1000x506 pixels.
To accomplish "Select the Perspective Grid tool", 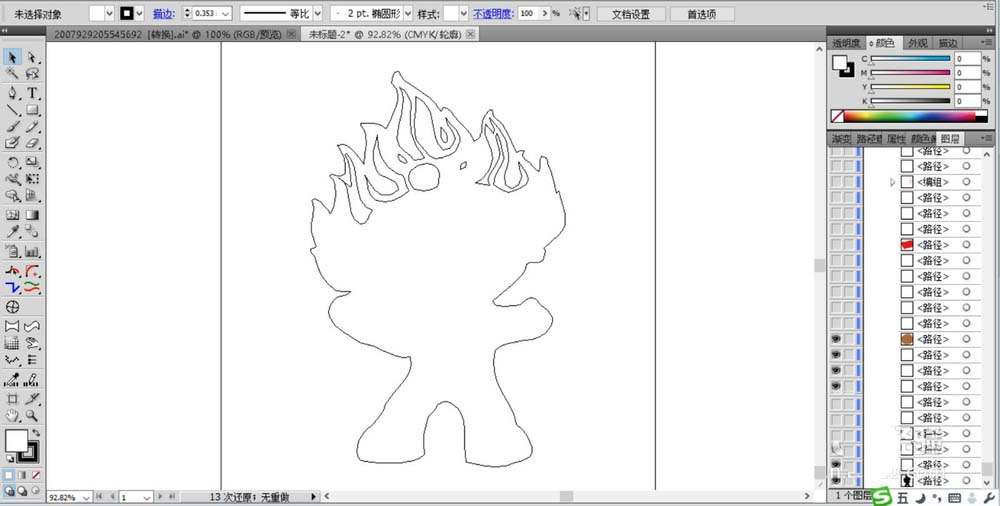I will click(x=32, y=196).
